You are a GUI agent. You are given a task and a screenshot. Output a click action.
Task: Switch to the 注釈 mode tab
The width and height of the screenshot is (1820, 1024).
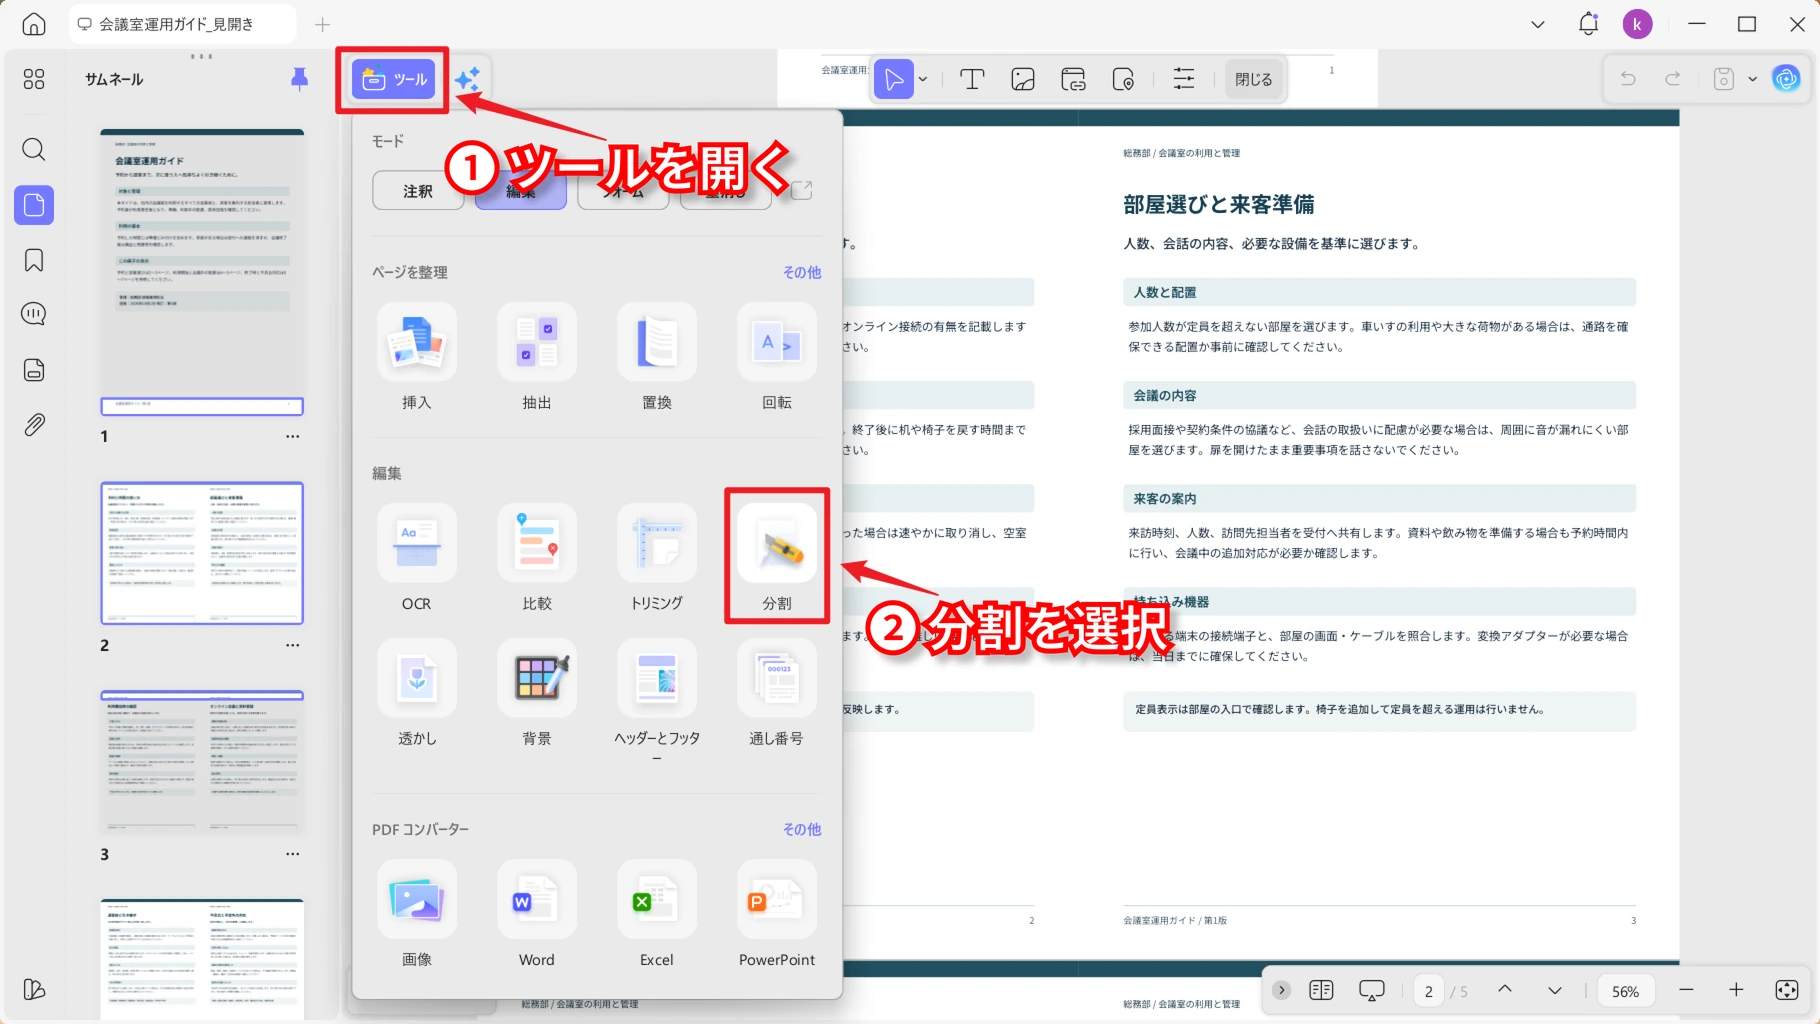pyautogui.click(x=418, y=190)
